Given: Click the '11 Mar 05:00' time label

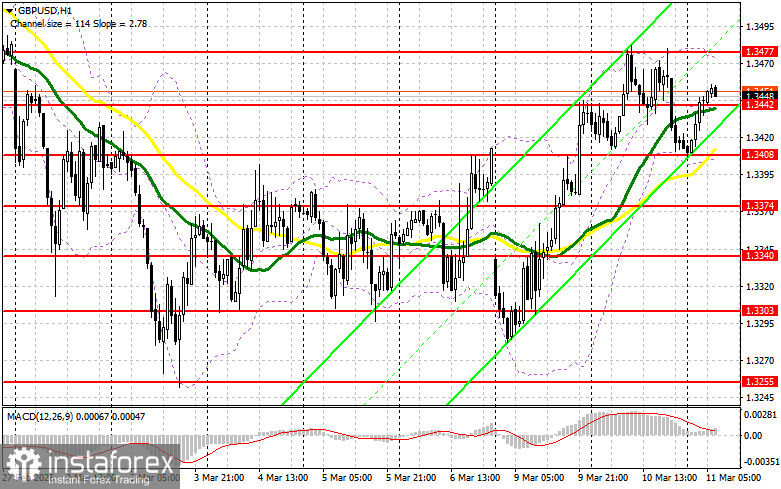Looking at the screenshot, I should click(x=733, y=478).
